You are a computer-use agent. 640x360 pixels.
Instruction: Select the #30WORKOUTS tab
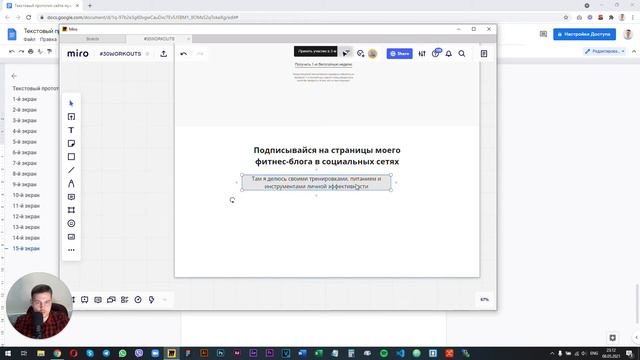pos(159,39)
